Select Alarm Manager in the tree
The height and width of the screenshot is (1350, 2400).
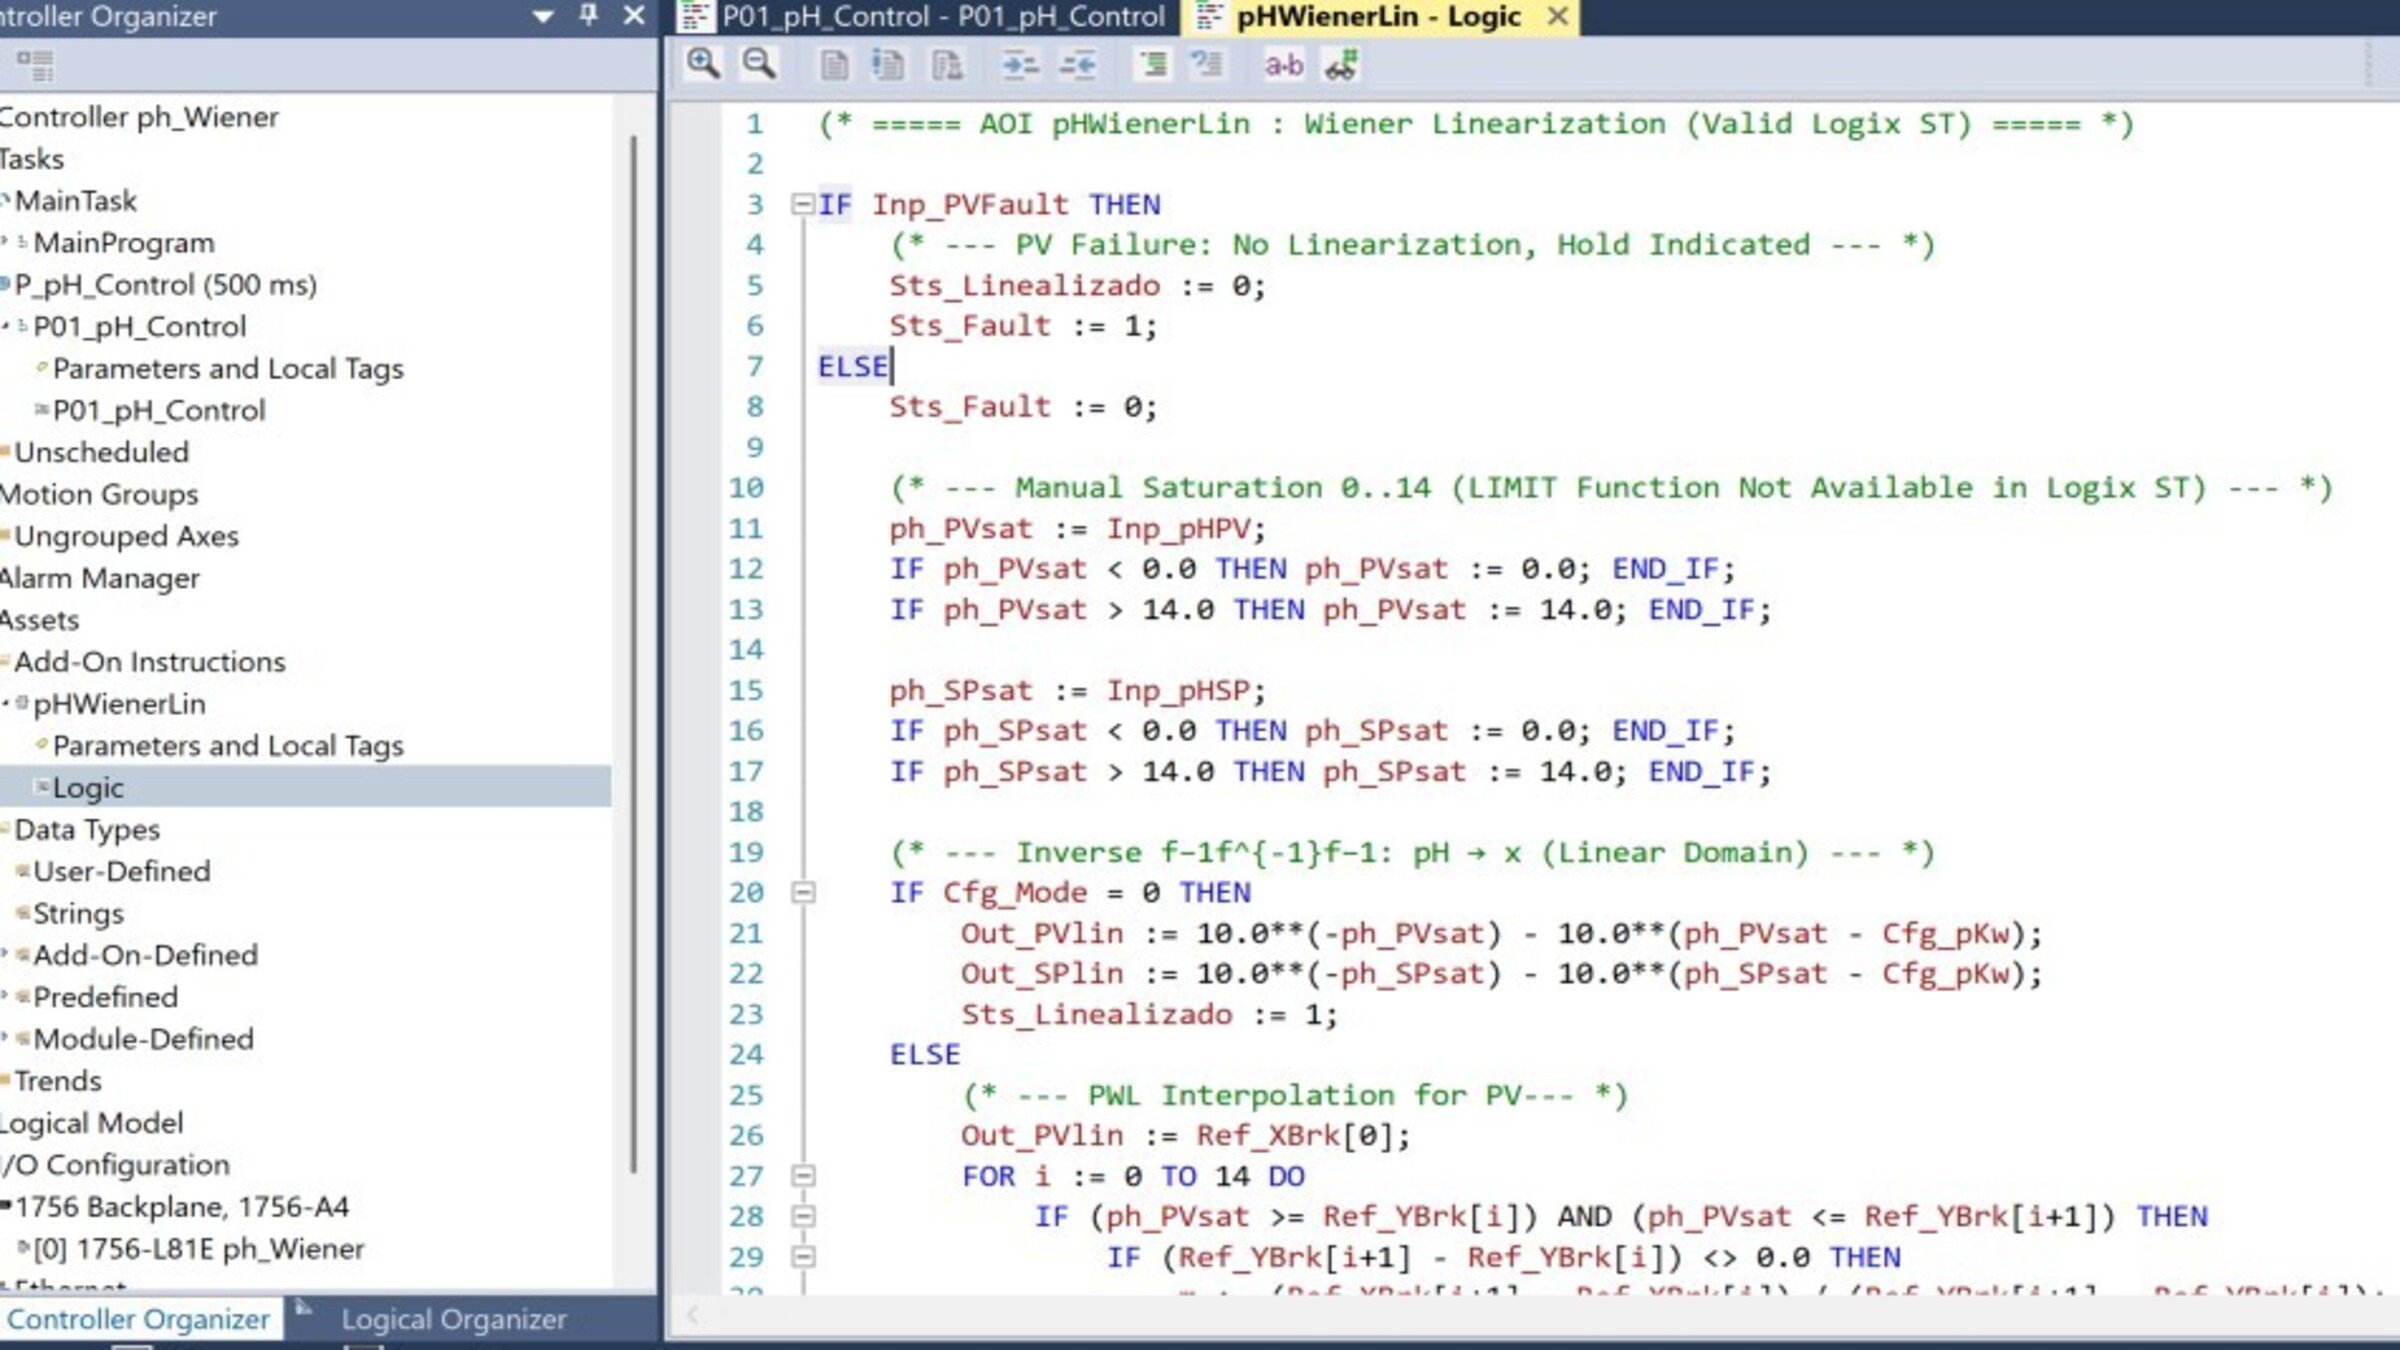[99, 578]
